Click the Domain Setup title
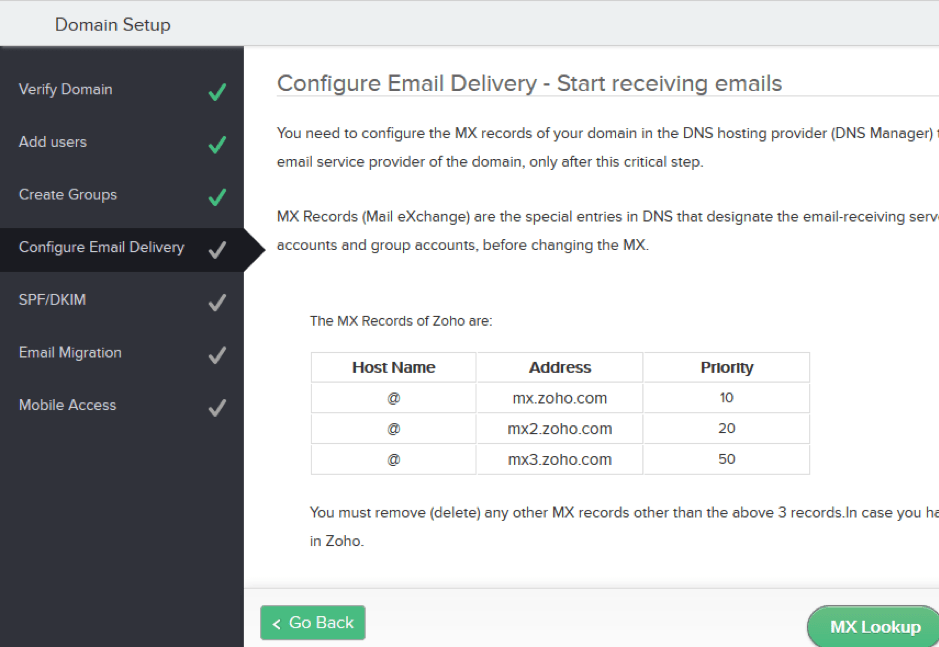 pos(113,23)
